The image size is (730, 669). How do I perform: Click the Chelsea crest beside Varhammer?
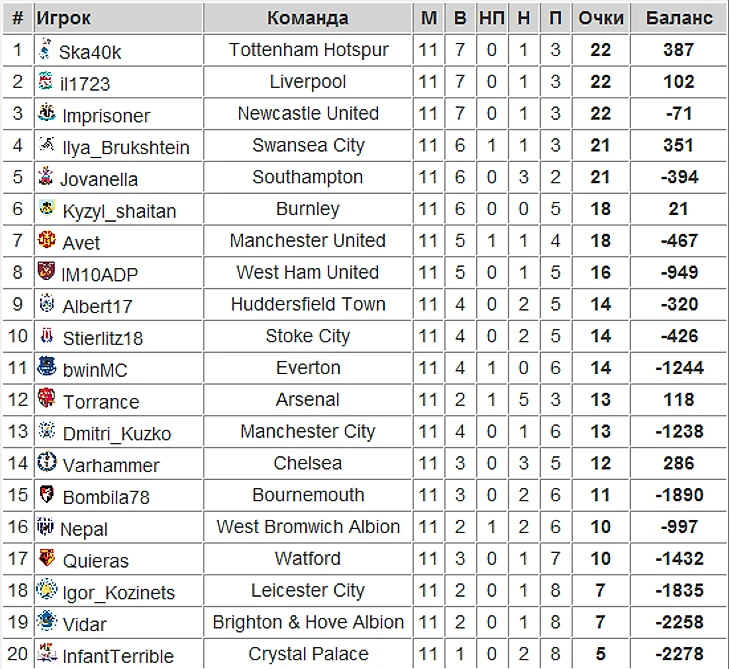pos(46,463)
